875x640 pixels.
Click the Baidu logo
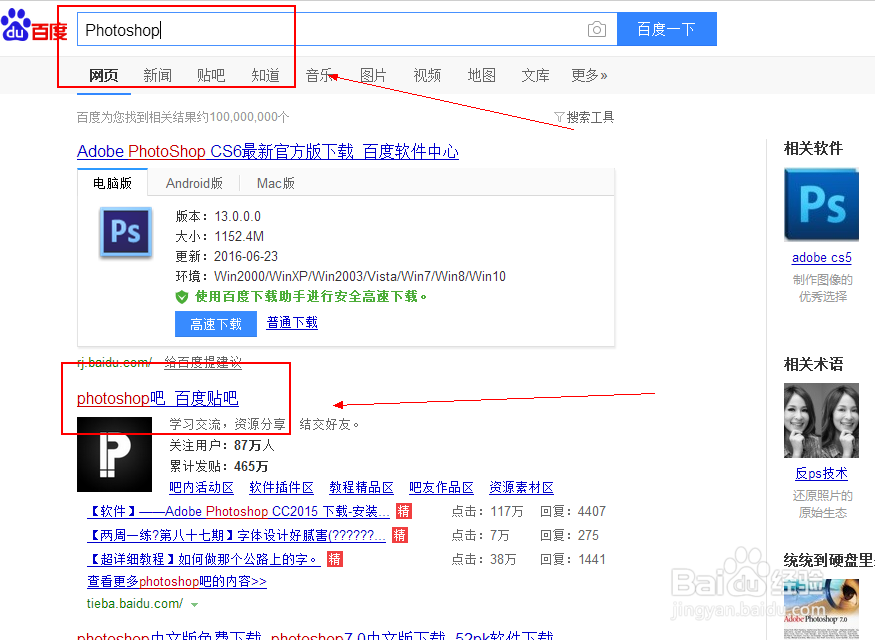[x=33, y=26]
